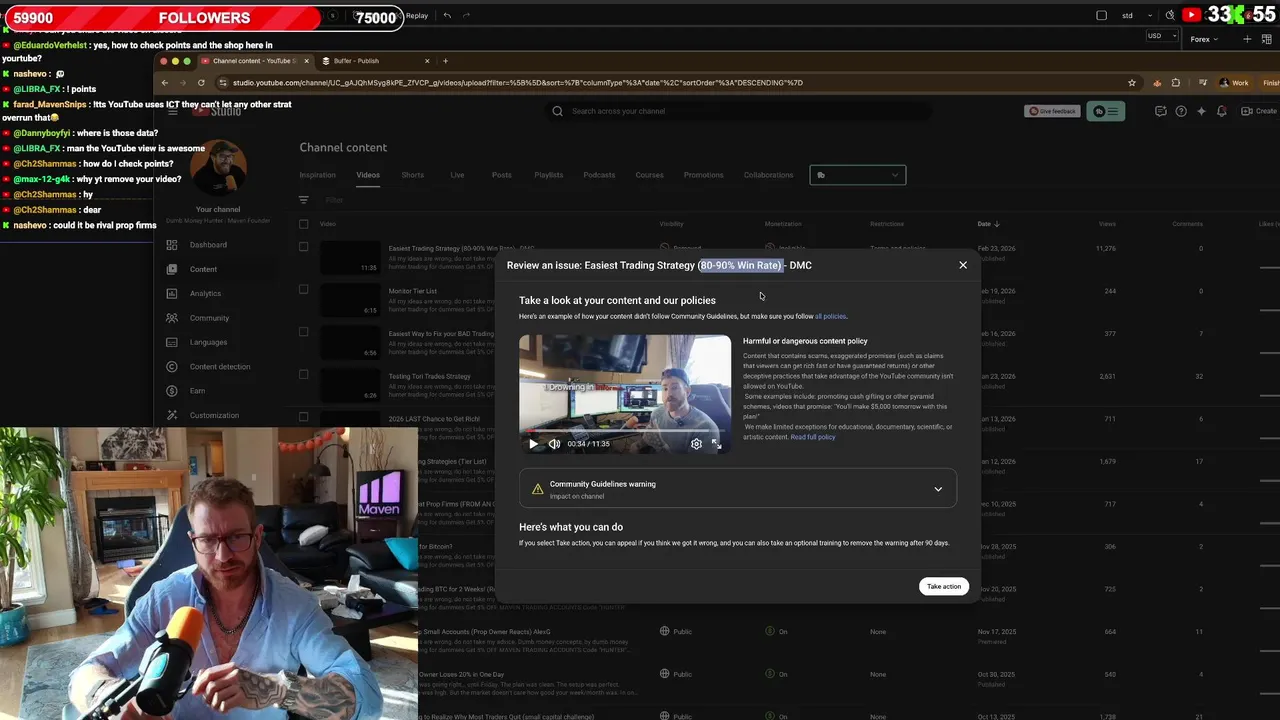Switch to the Collaborations tab
This screenshot has width=1280, height=720.
coord(768,175)
